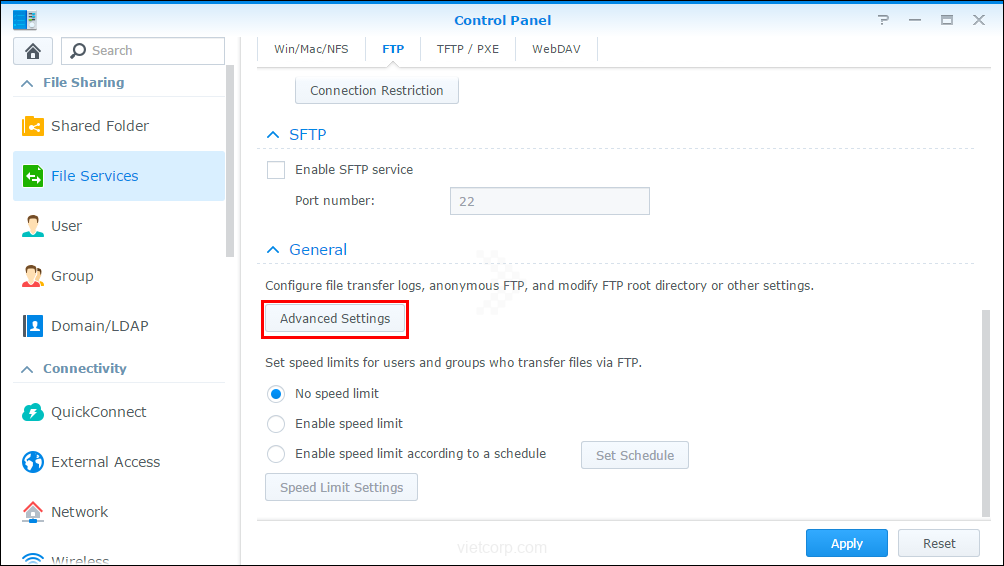Select the No speed limit option
Screen dimensions: 1004x566
[276, 394]
